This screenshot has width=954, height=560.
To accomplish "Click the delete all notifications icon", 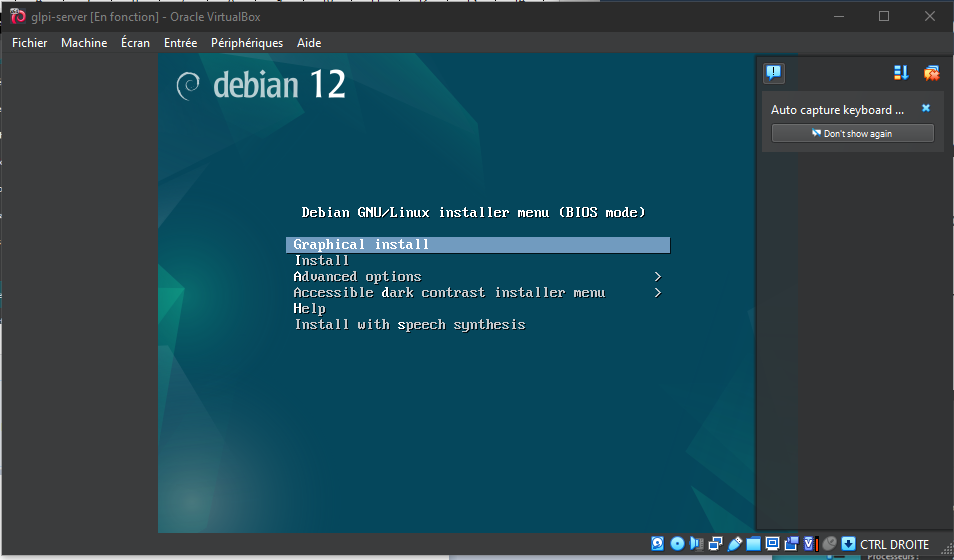I will [x=931, y=73].
